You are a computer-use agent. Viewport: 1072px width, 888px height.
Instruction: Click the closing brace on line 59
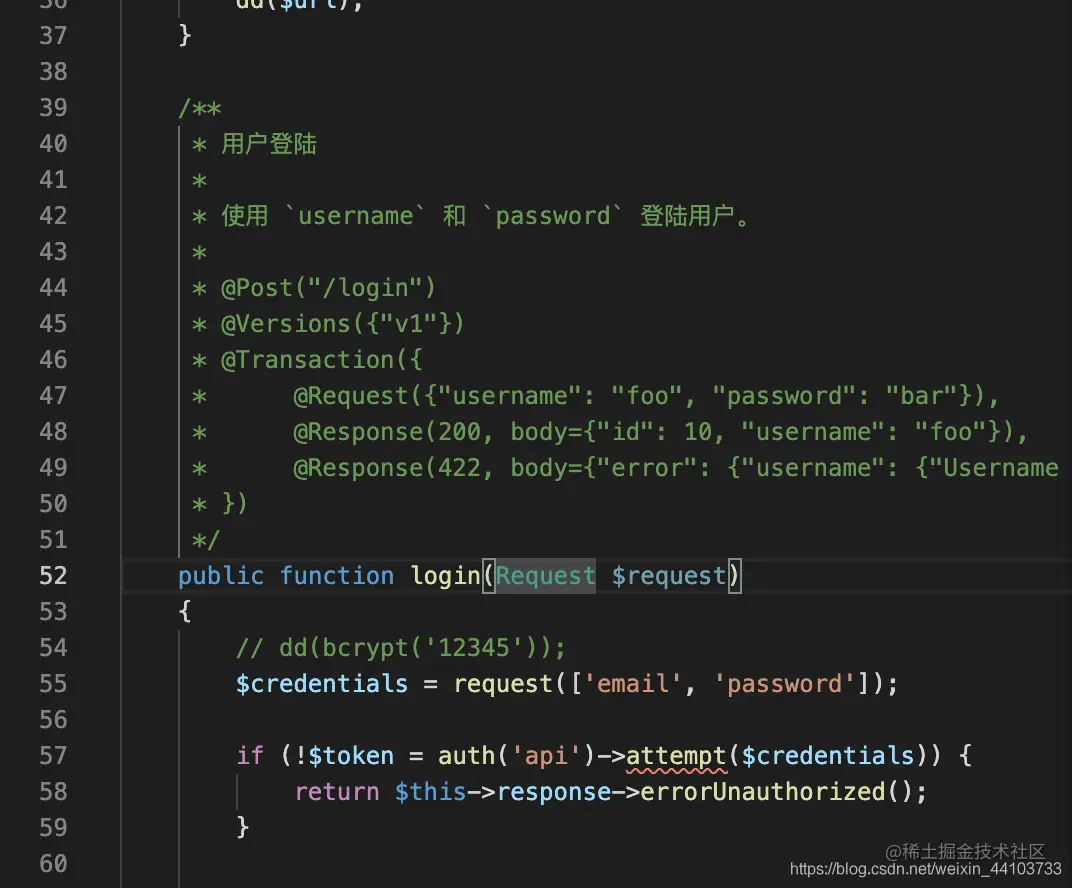pos(242,827)
